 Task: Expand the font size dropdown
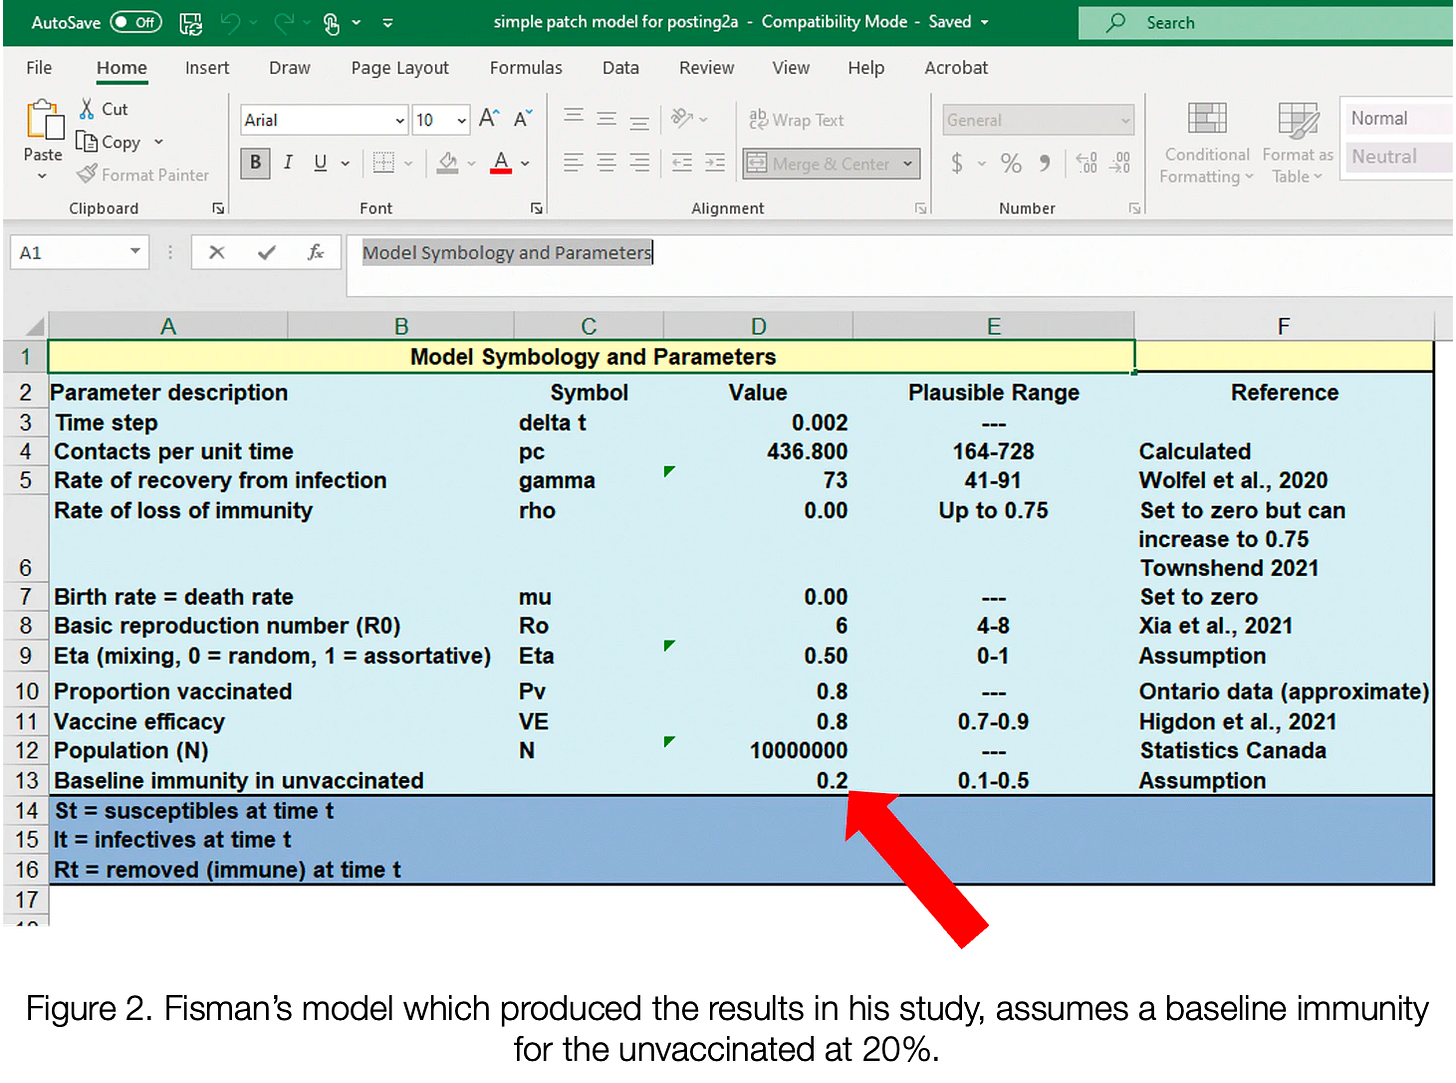click(461, 121)
